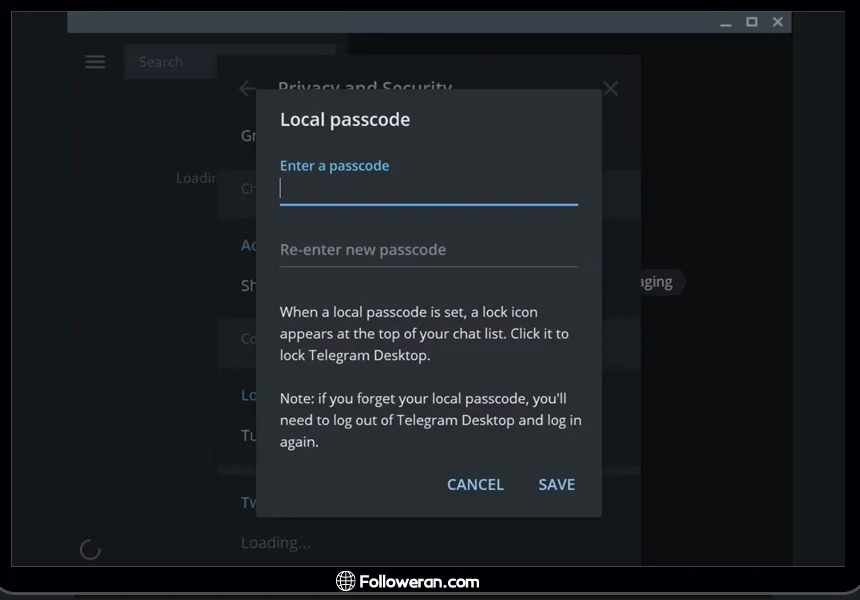
Task: Maximize the Telegram Desktop window
Action: pyautogui.click(x=751, y=22)
